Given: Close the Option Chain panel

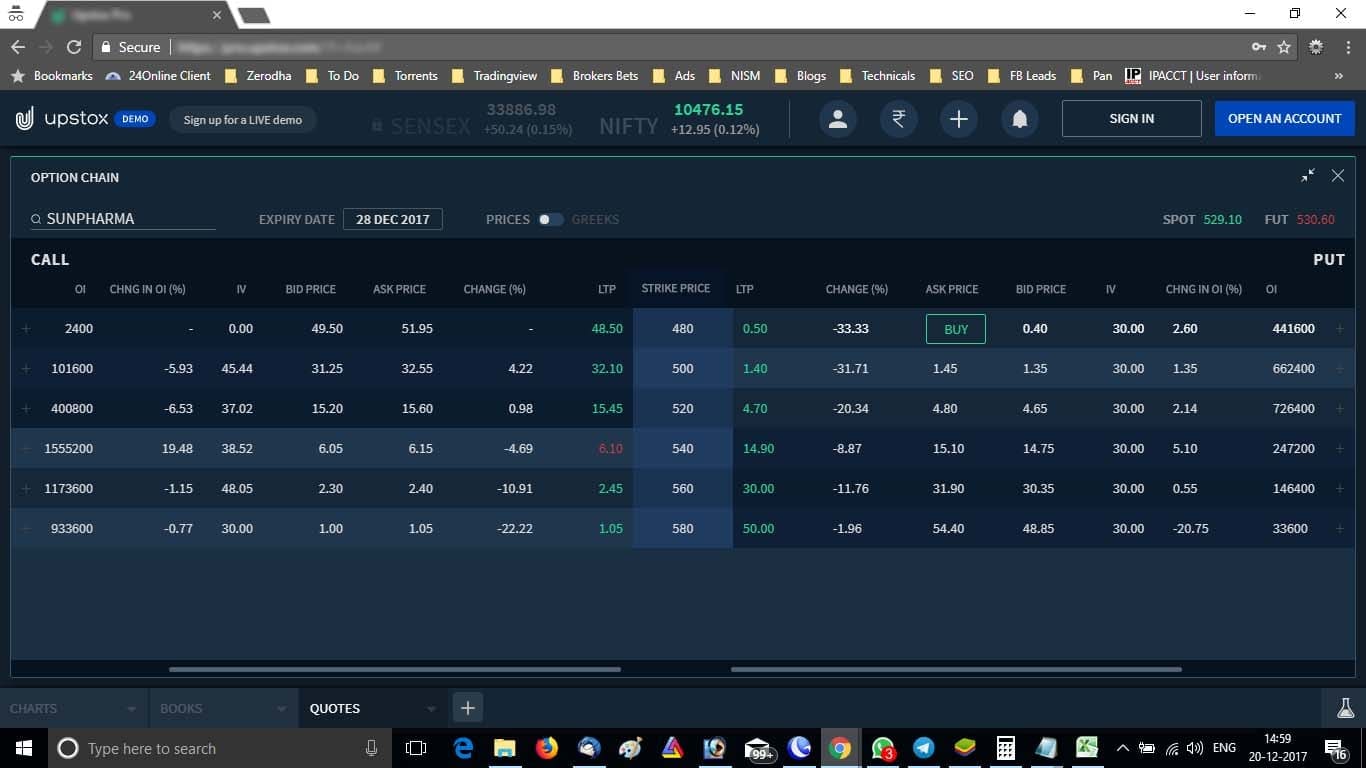Looking at the screenshot, I should pos(1338,176).
